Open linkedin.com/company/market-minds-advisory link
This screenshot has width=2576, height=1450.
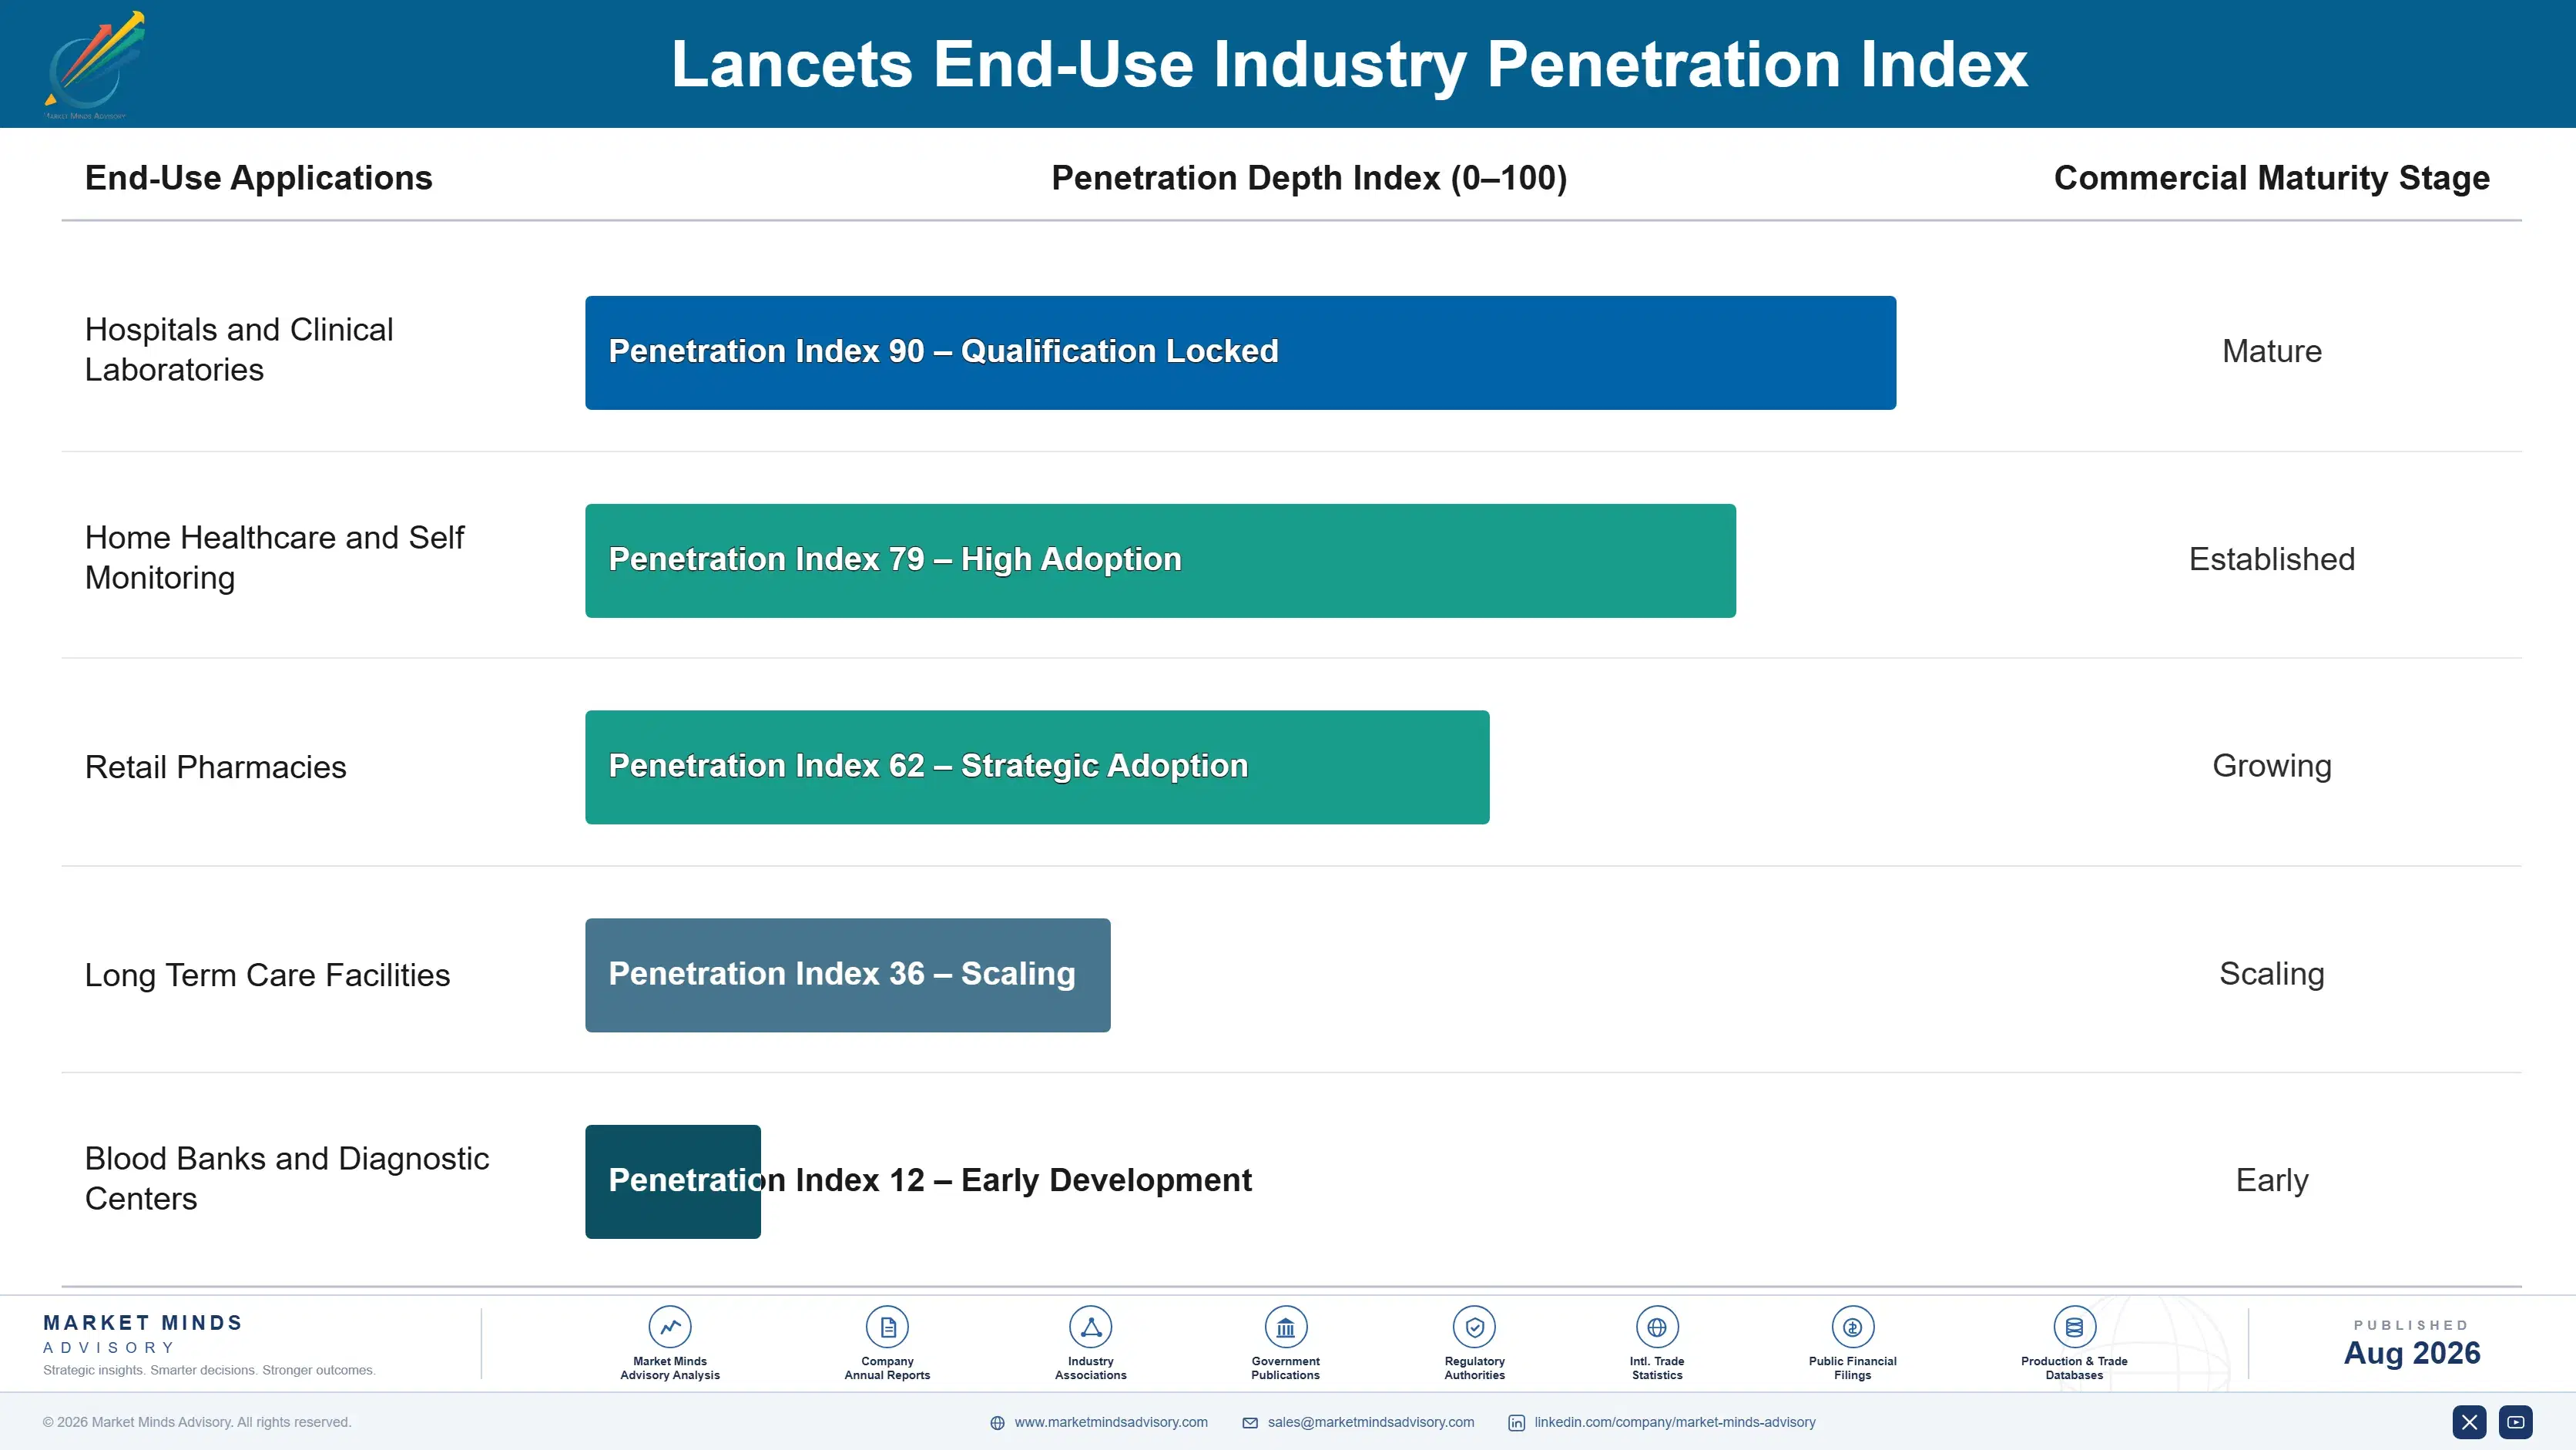[x=1675, y=1422]
